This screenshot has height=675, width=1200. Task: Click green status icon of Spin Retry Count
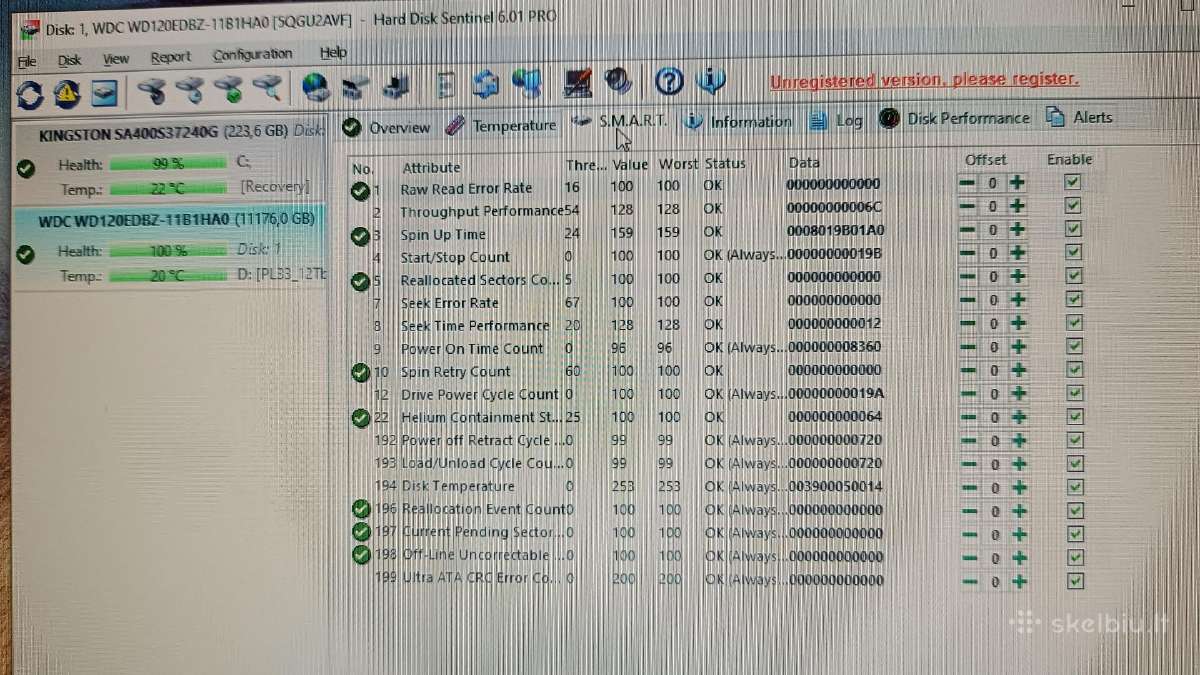(x=360, y=373)
